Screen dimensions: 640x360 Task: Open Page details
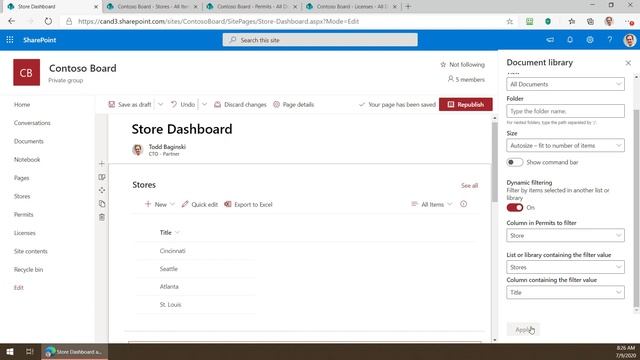point(293,104)
